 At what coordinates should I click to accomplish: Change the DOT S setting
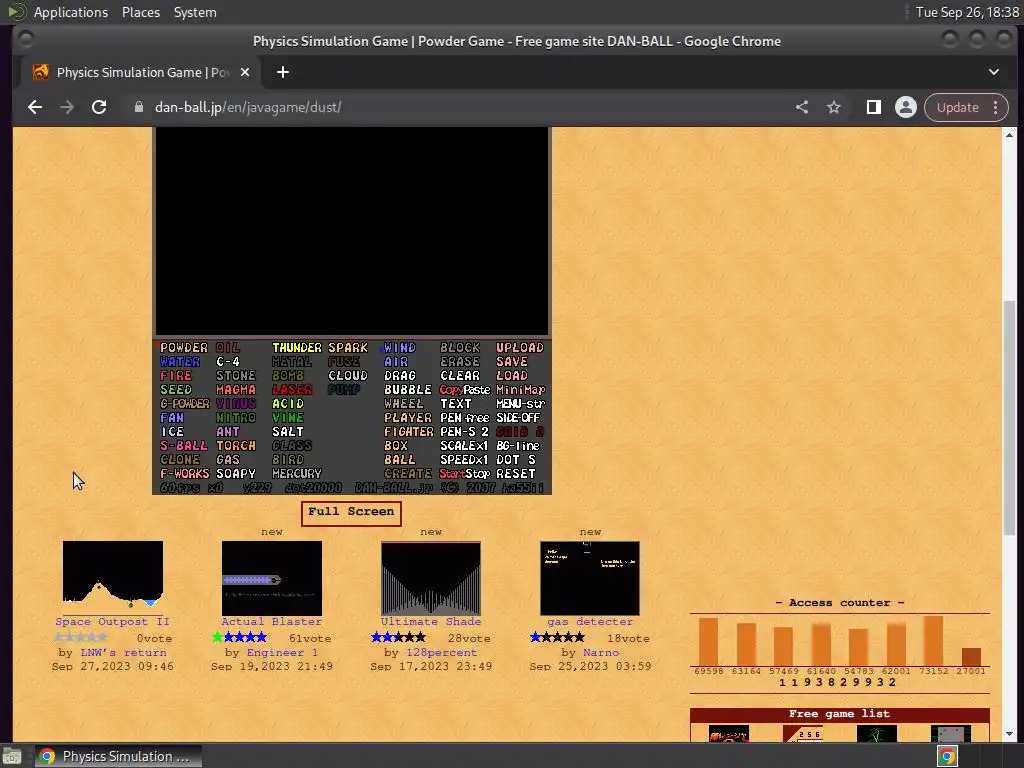pyautogui.click(x=516, y=460)
